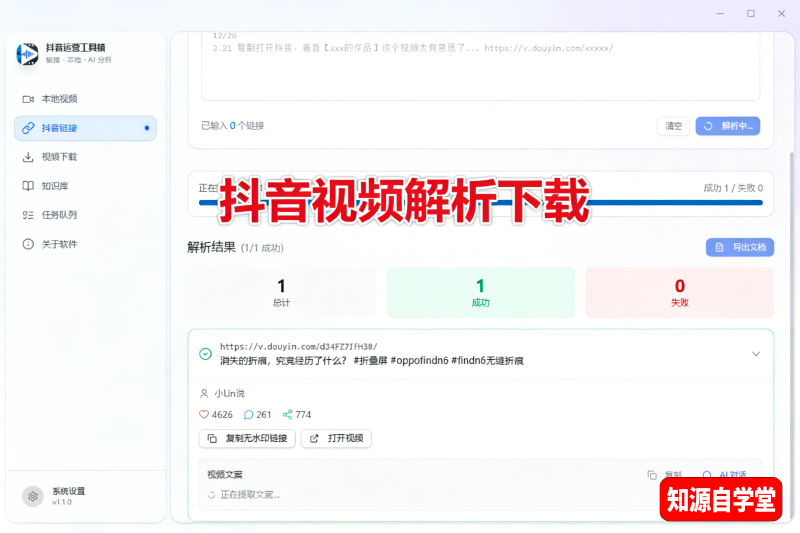The height and width of the screenshot is (533, 800).
Task: Click the list icon beside 任务队列
Action: coord(28,215)
